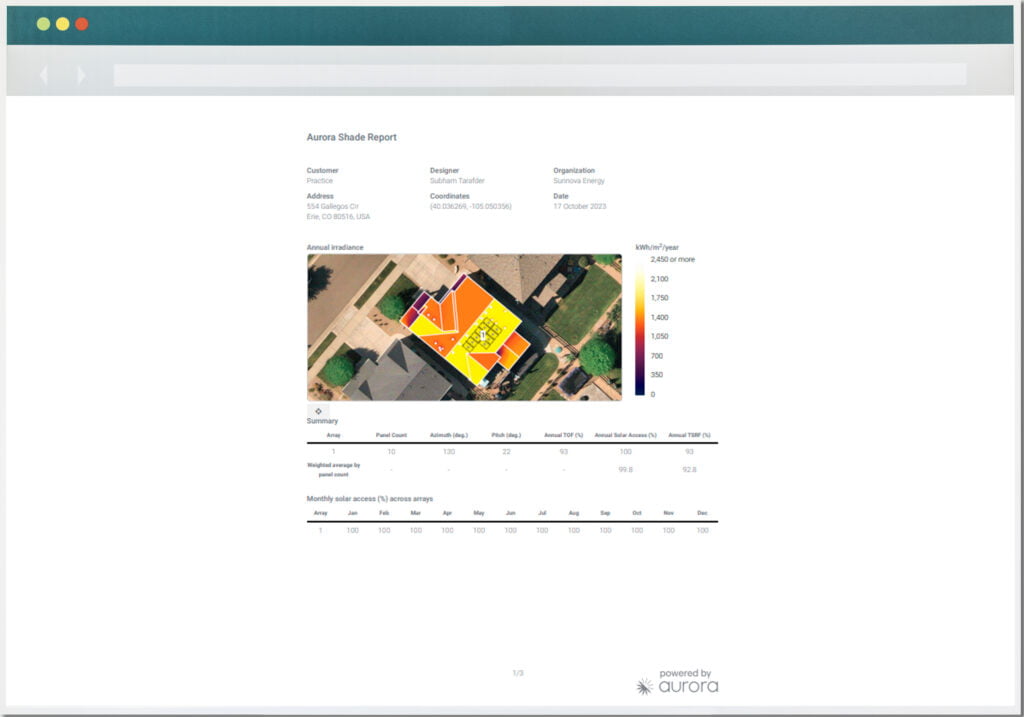
Task: Select array marker 1 on the roof
Action: point(483,335)
